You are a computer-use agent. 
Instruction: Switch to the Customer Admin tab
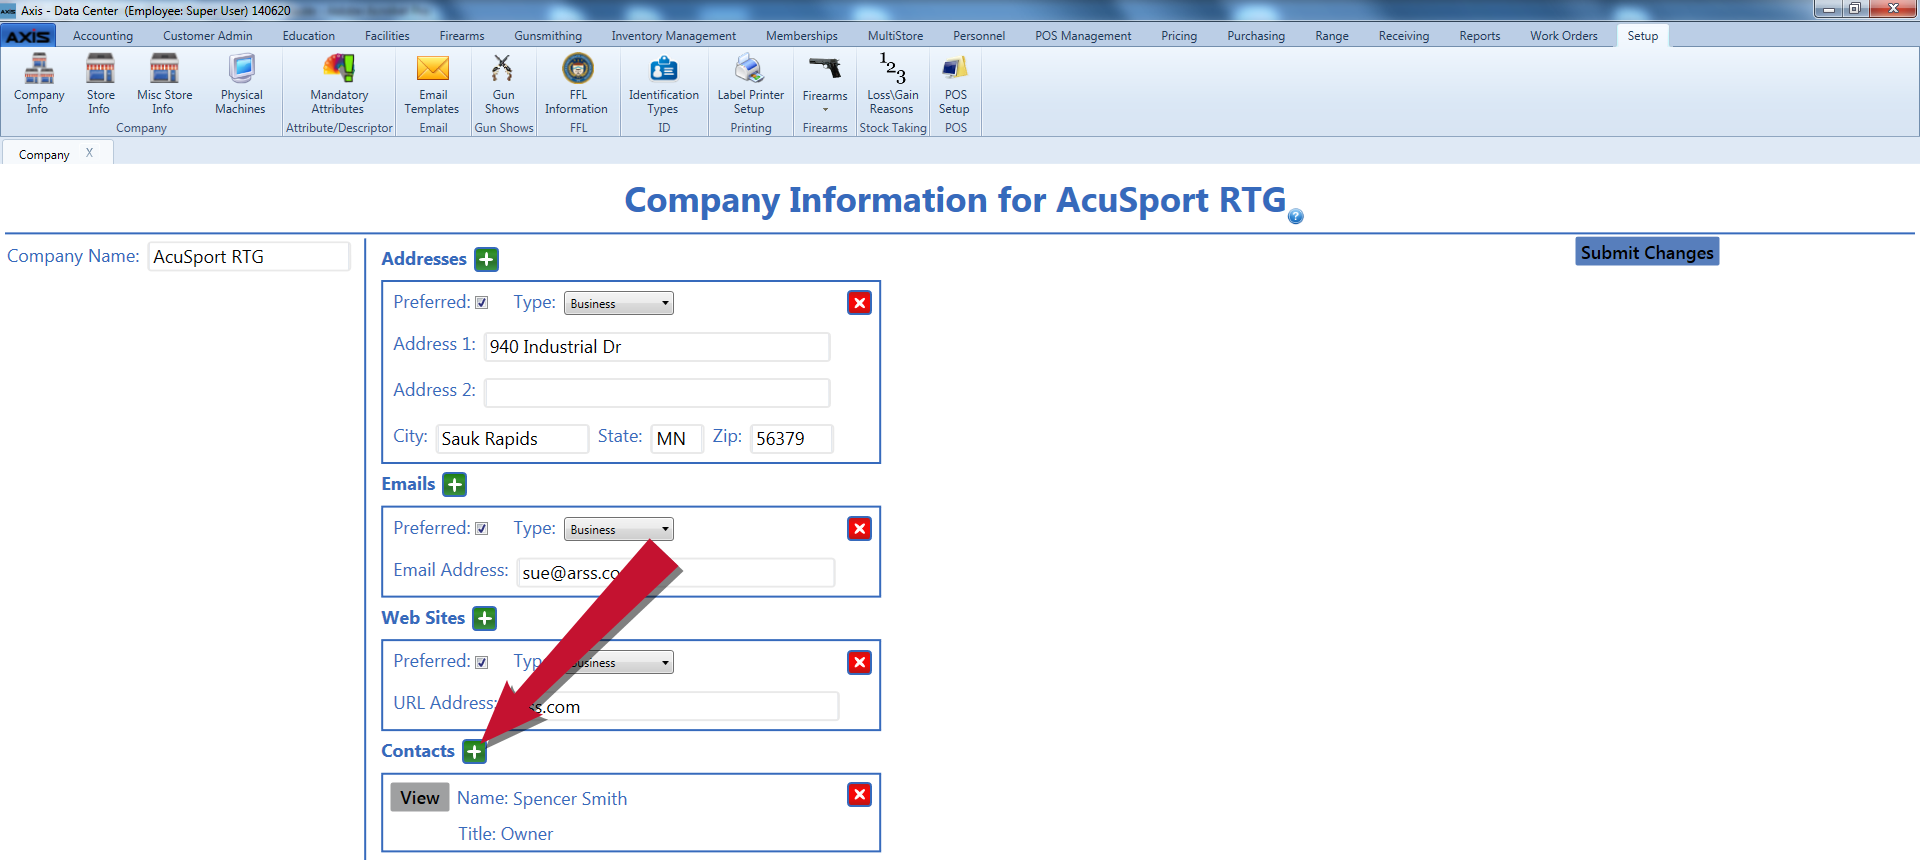tap(208, 36)
